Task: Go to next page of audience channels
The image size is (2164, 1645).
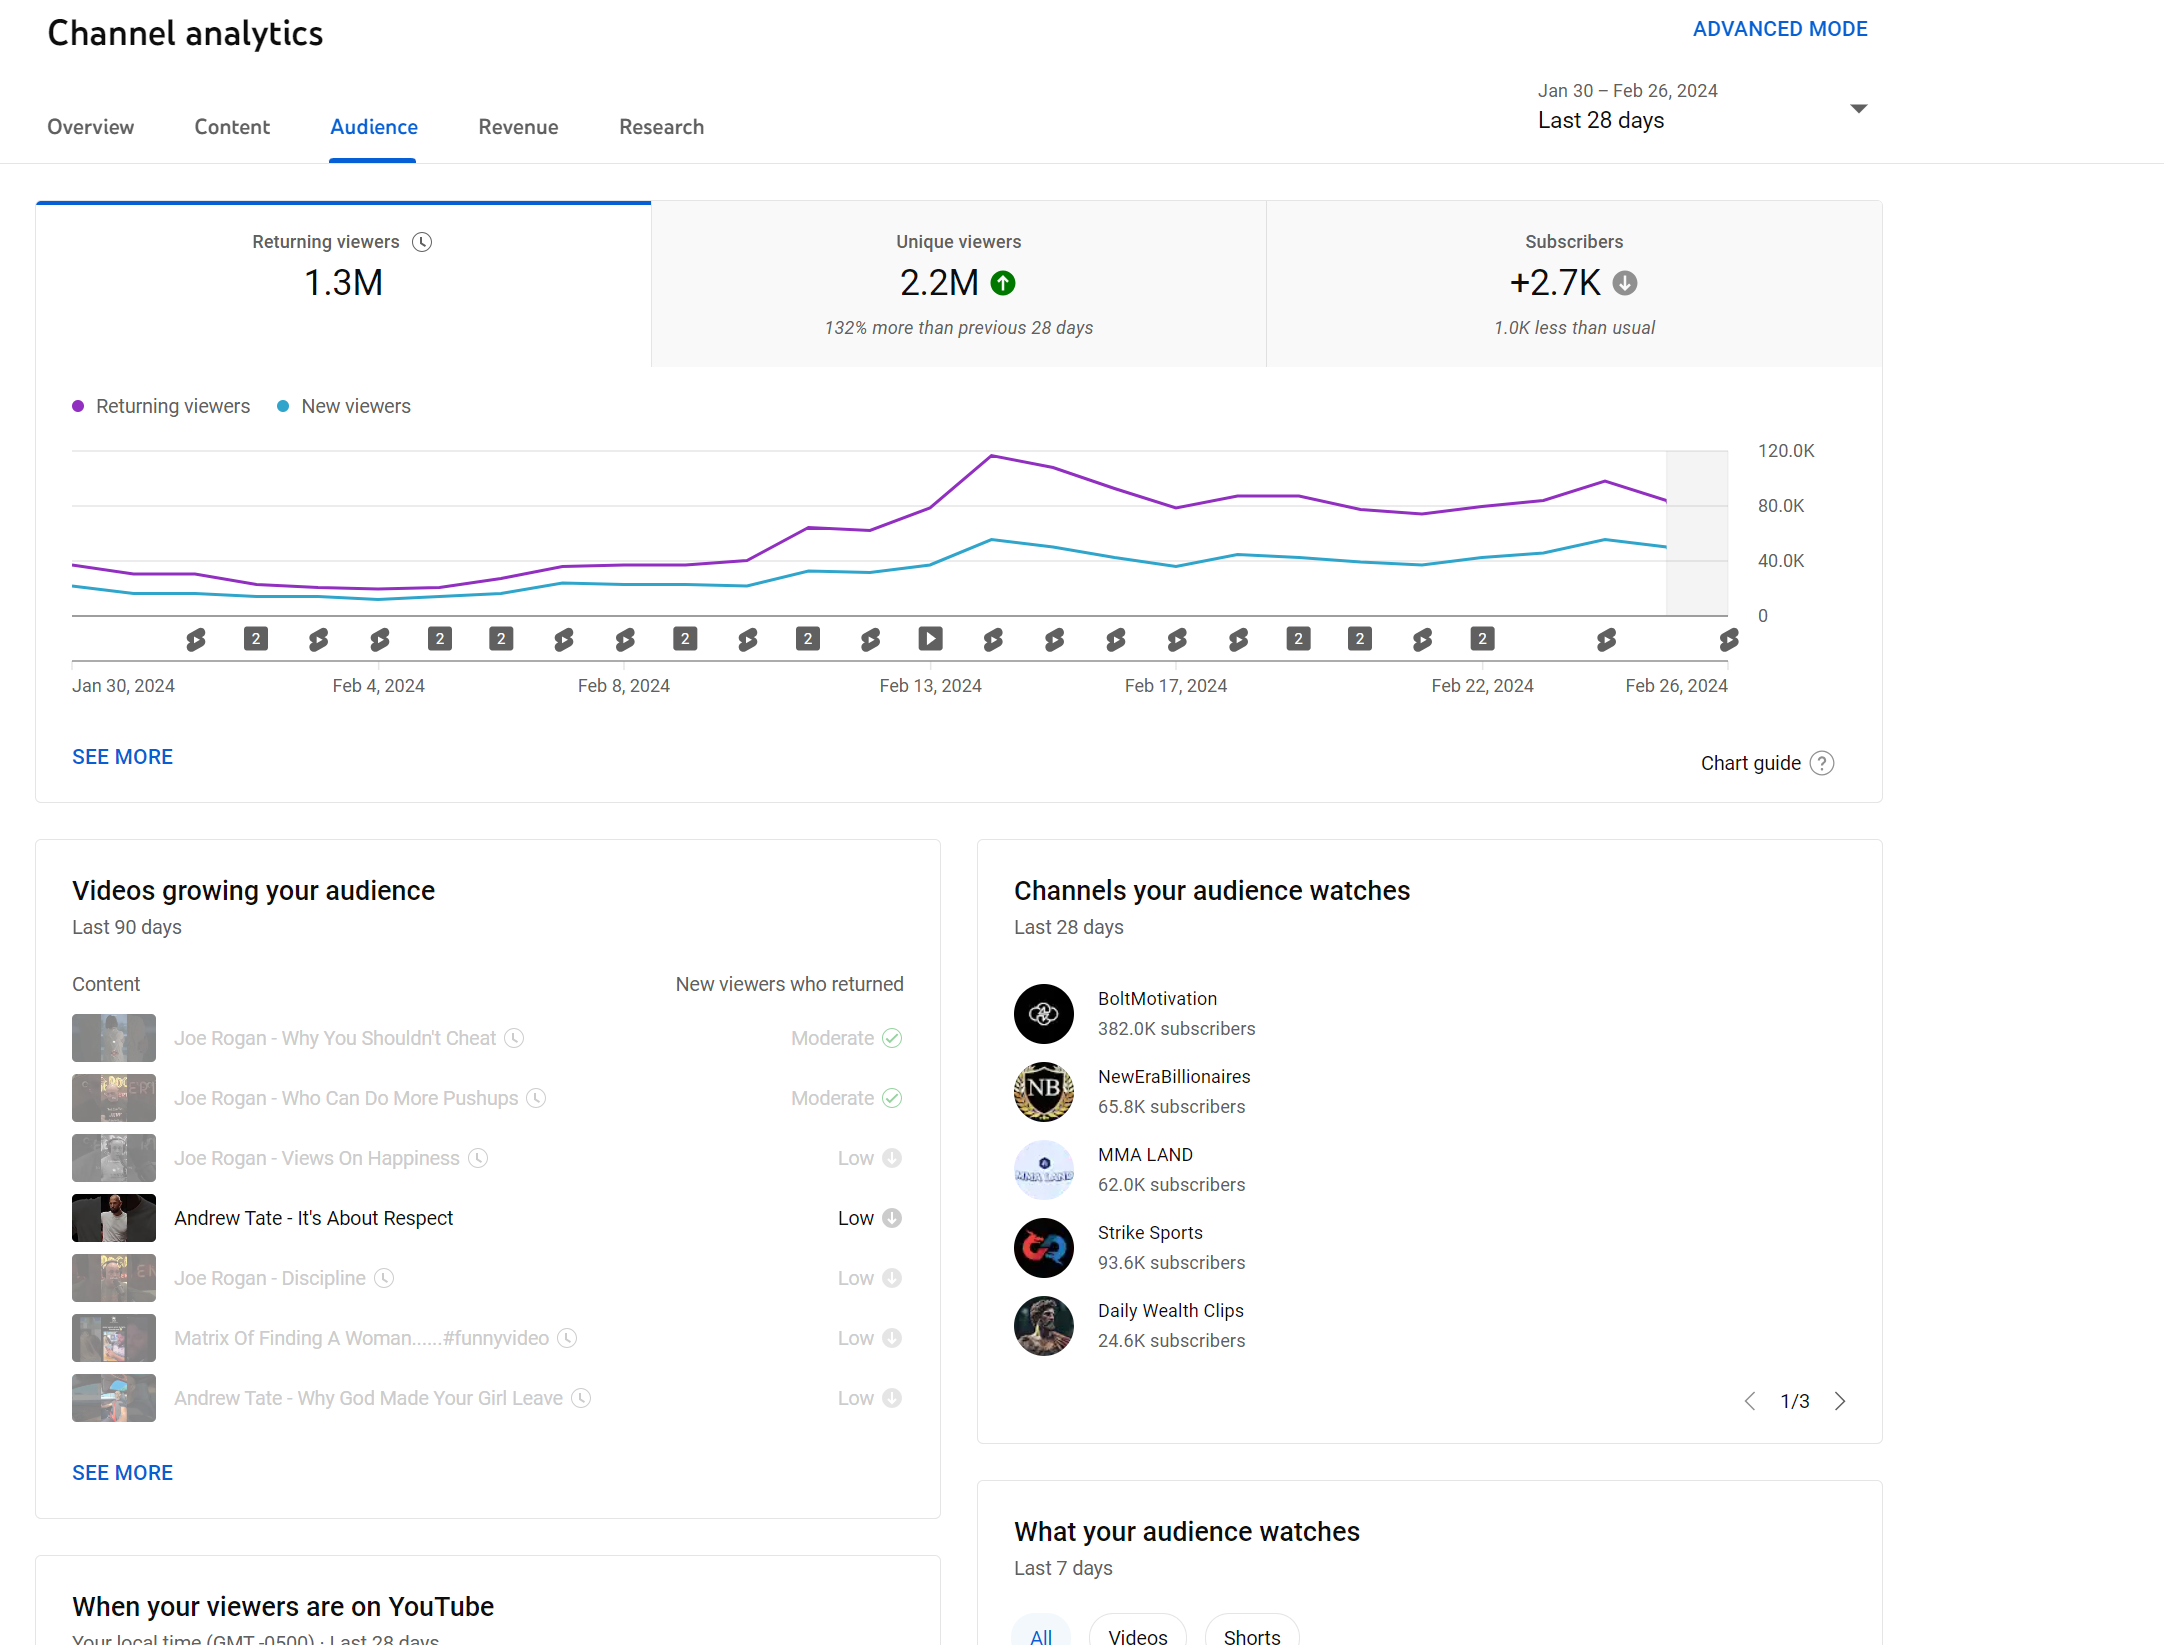Action: [x=1840, y=1401]
